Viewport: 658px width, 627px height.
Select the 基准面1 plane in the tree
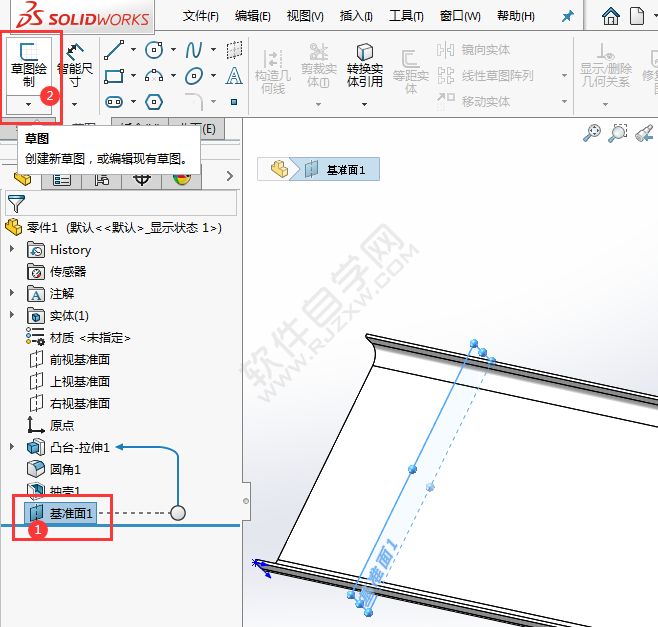pos(61,513)
